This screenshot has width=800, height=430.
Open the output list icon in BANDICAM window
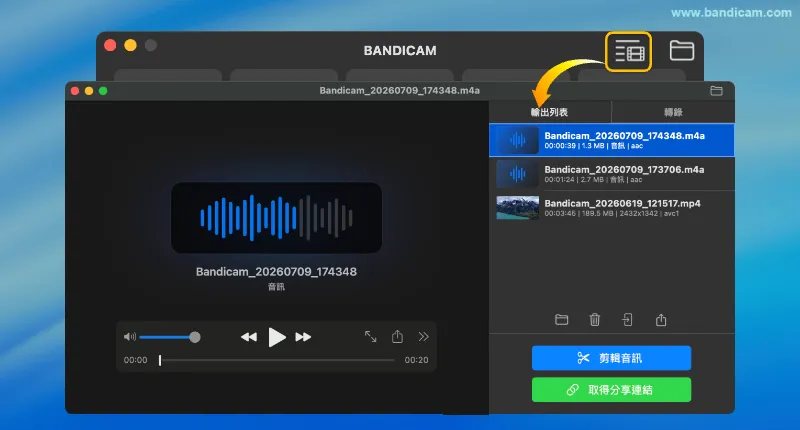(x=628, y=52)
